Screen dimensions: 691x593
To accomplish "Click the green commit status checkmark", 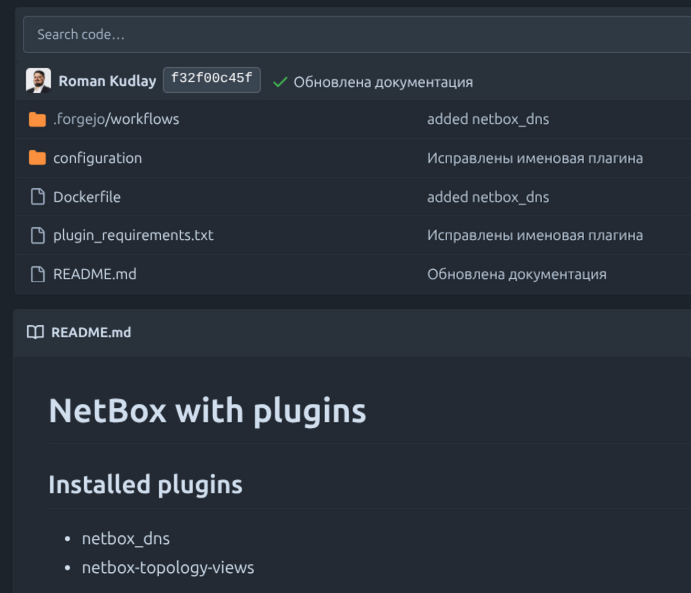I will [x=280, y=81].
